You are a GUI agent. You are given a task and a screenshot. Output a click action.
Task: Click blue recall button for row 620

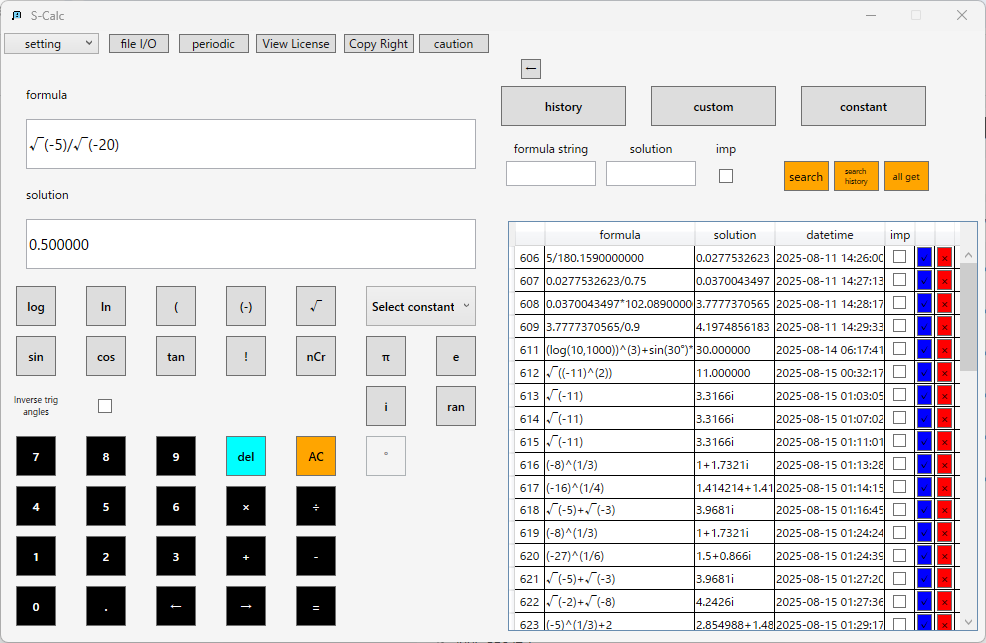point(924,556)
